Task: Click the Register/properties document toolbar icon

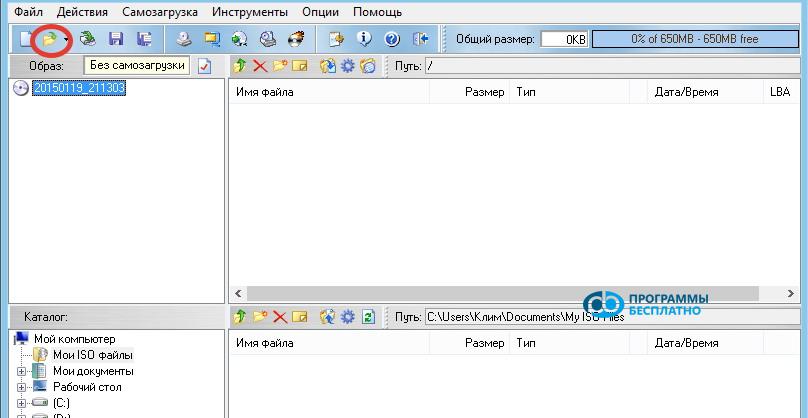Action: [x=336, y=39]
